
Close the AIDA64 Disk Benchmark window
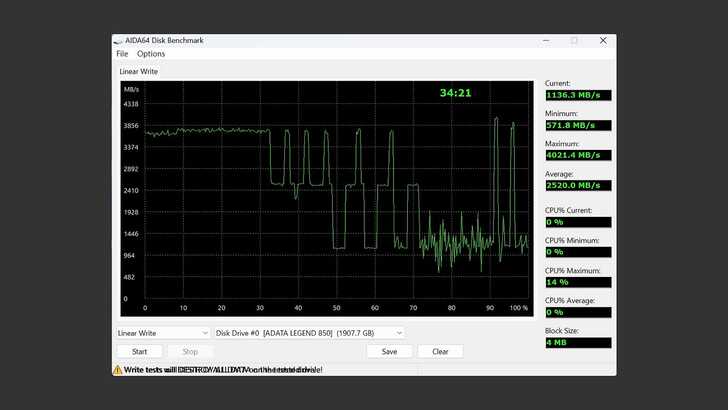tap(603, 41)
